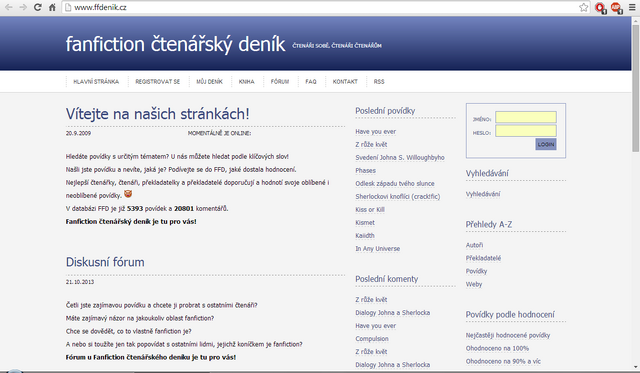Screen dimensions: 640x373
Task: Open the Chrome hamburger menu
Action: (632, 7)
